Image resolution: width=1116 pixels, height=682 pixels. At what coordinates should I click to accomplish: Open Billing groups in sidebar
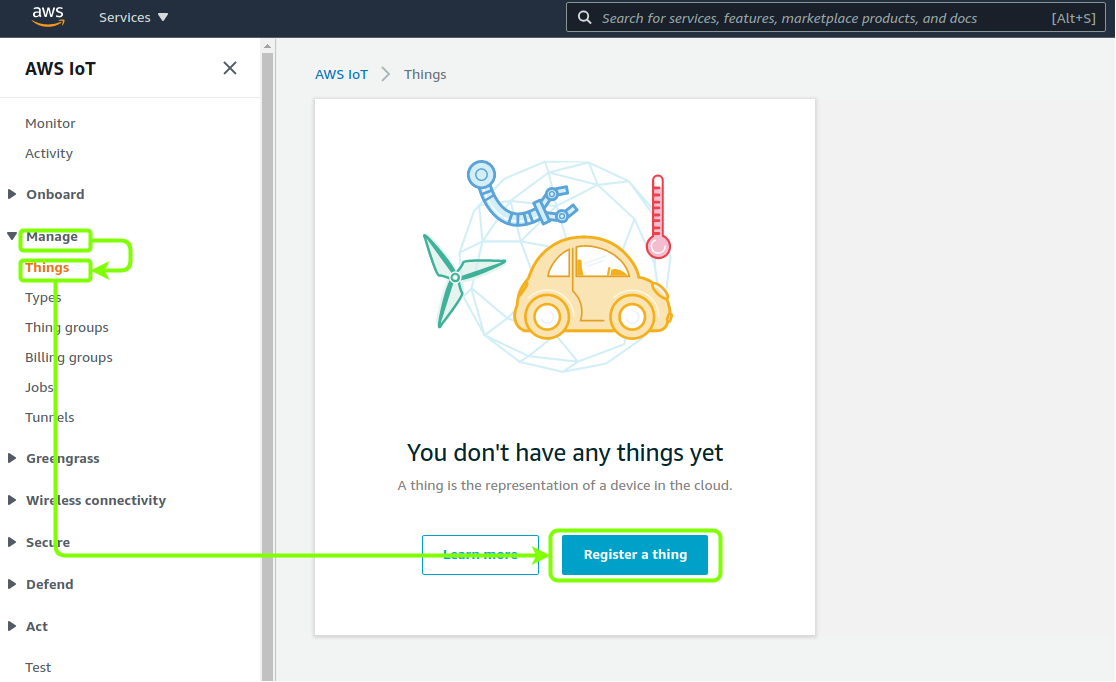68,357
